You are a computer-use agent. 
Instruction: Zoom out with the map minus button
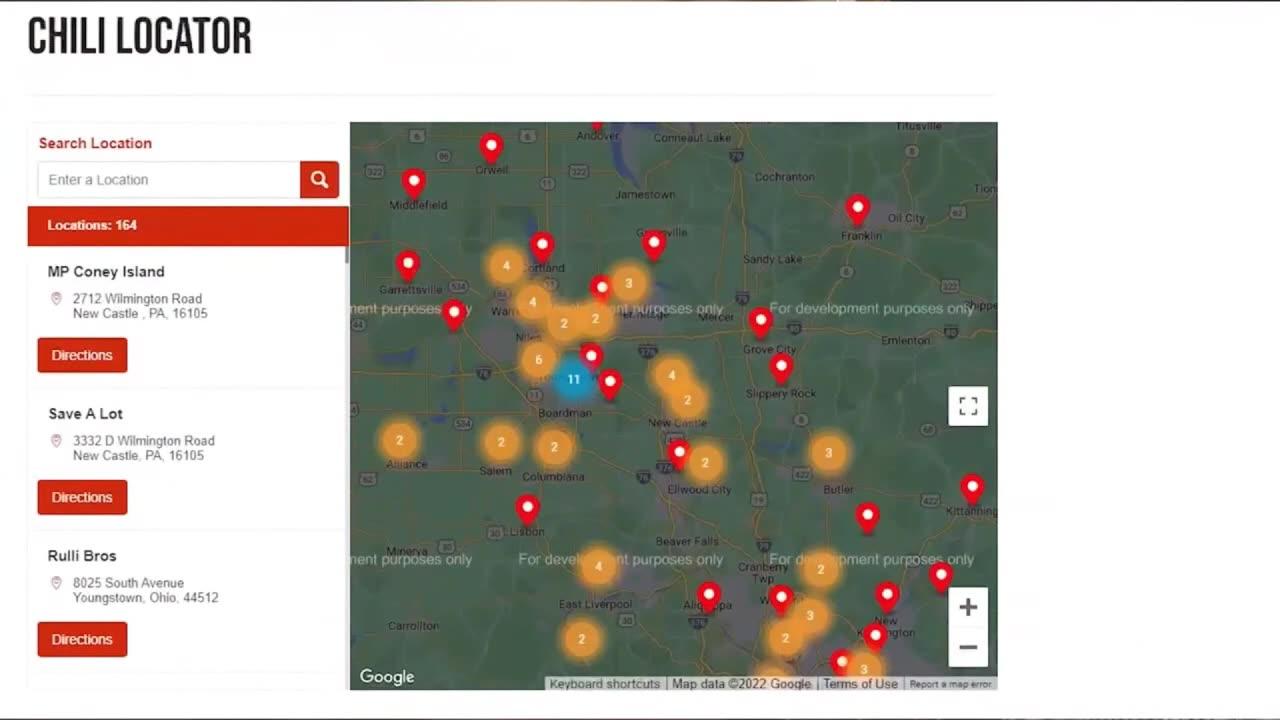[x=968, y=647]
